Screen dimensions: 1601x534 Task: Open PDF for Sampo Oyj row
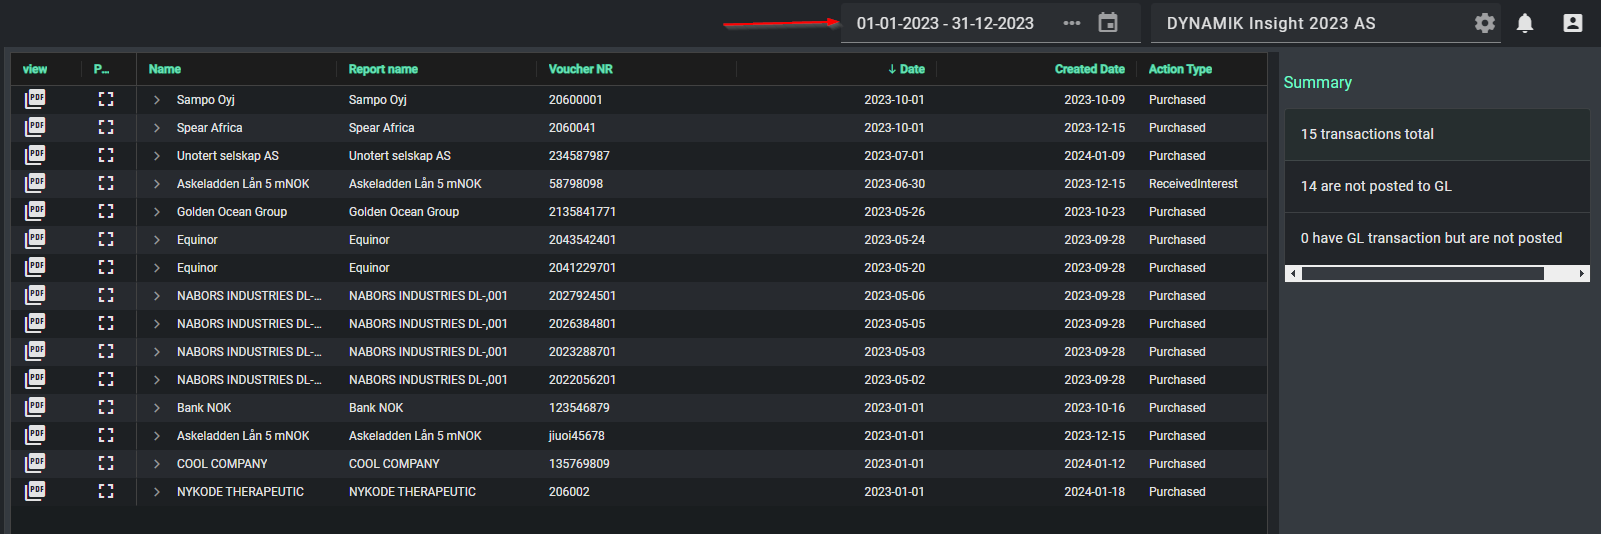(35, 99)
